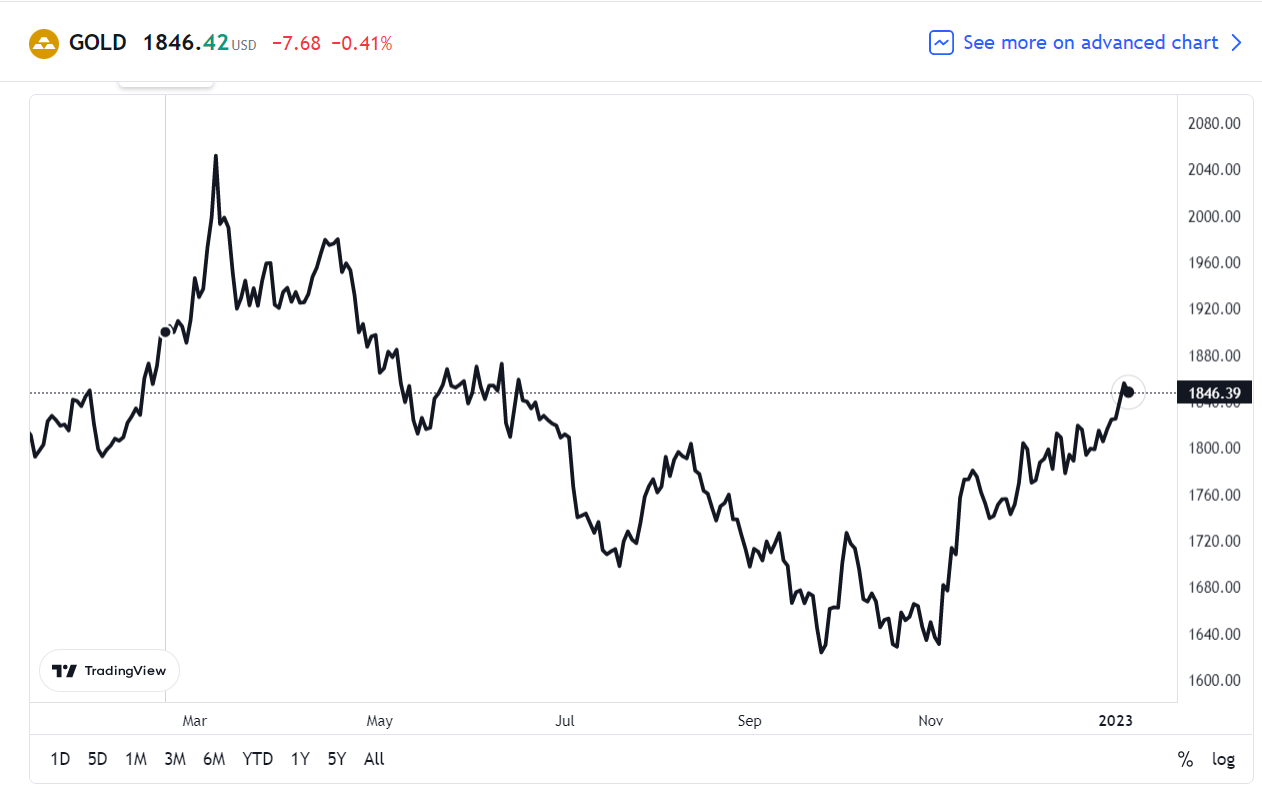1262x794 pixels.
Task: Click the 1846.39 current price label
Action: coord(1215,393)
